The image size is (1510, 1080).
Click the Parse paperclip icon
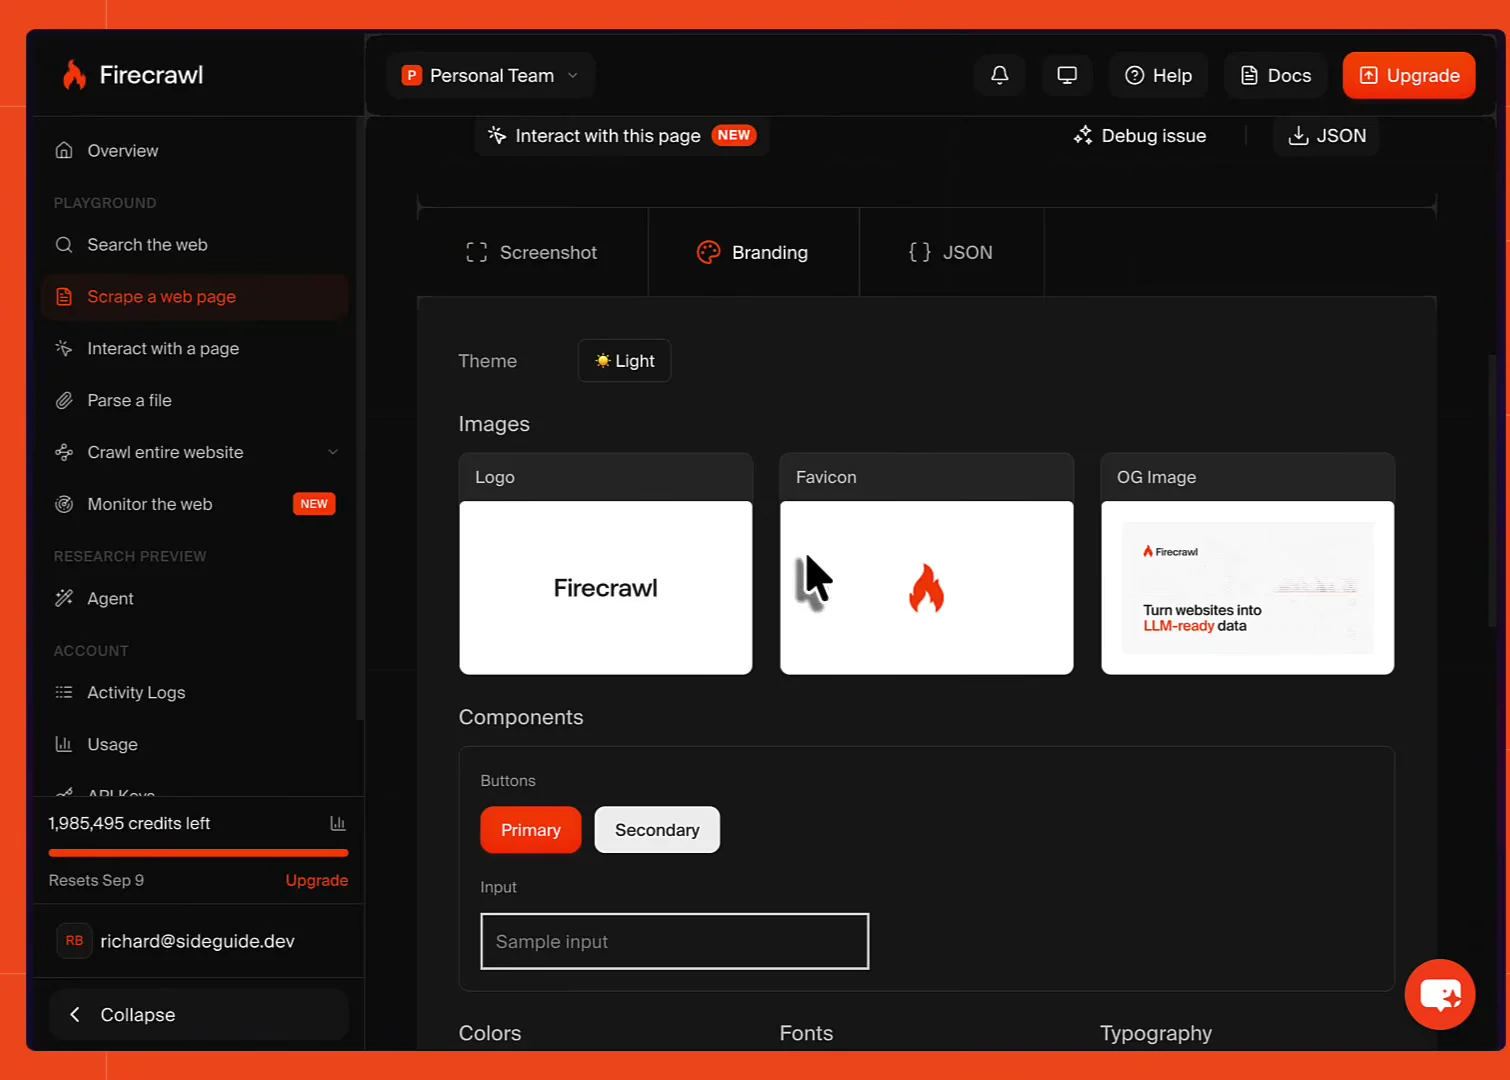pos(64,401)
